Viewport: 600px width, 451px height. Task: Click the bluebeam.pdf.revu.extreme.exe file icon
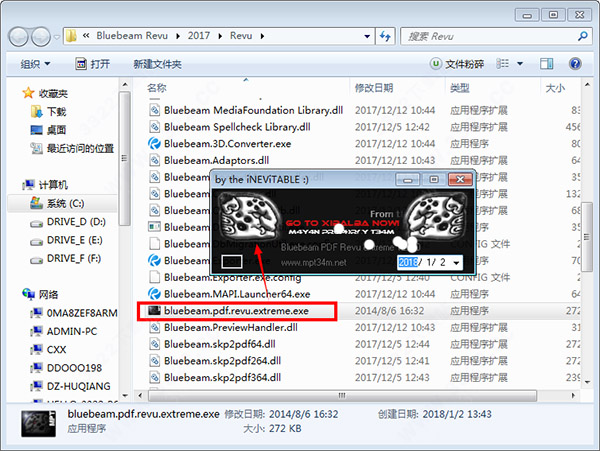(154, 311)
